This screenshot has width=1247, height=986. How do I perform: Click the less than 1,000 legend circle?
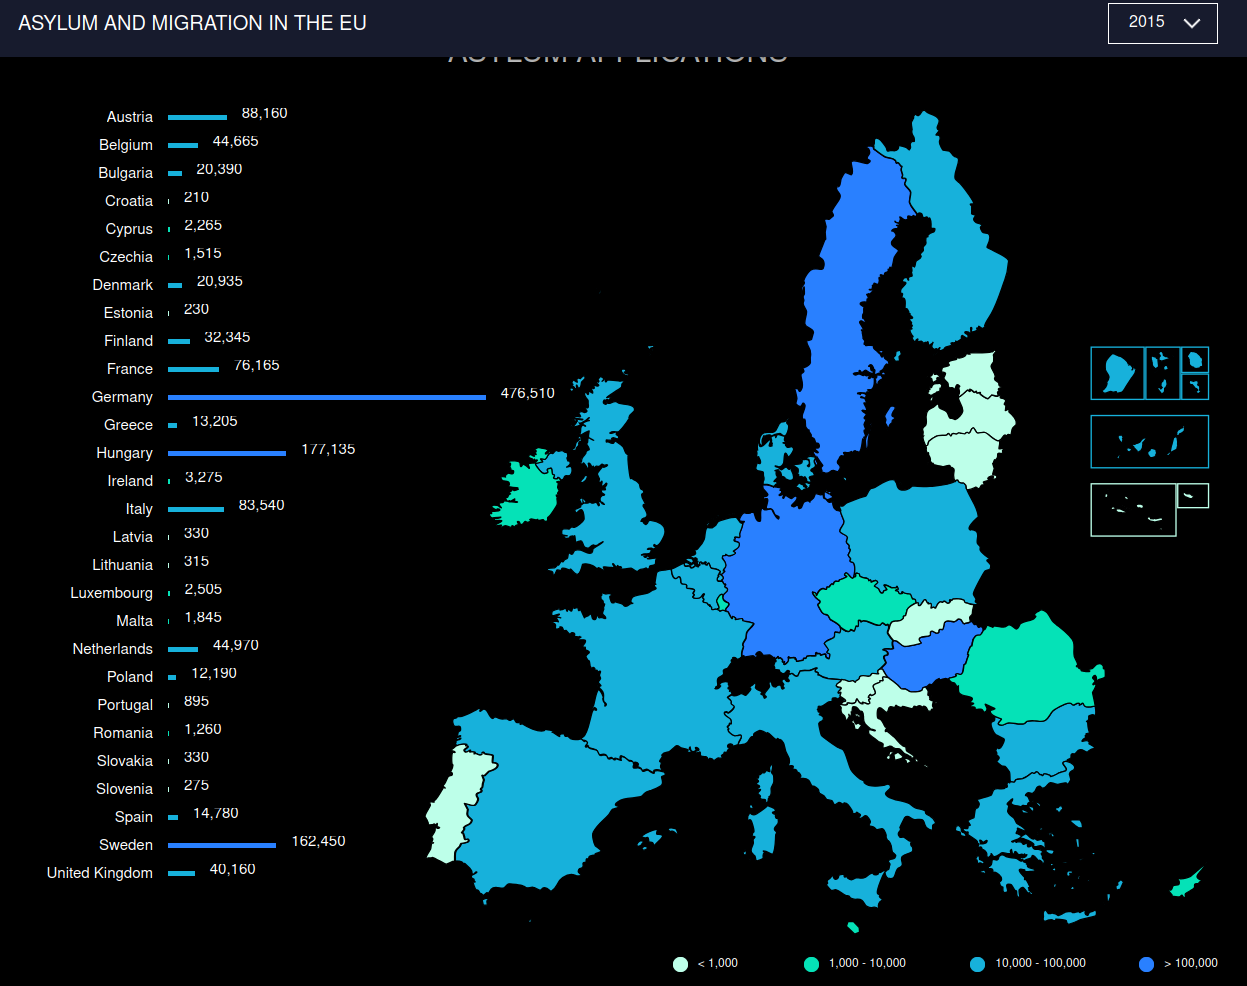pos(681,964)
